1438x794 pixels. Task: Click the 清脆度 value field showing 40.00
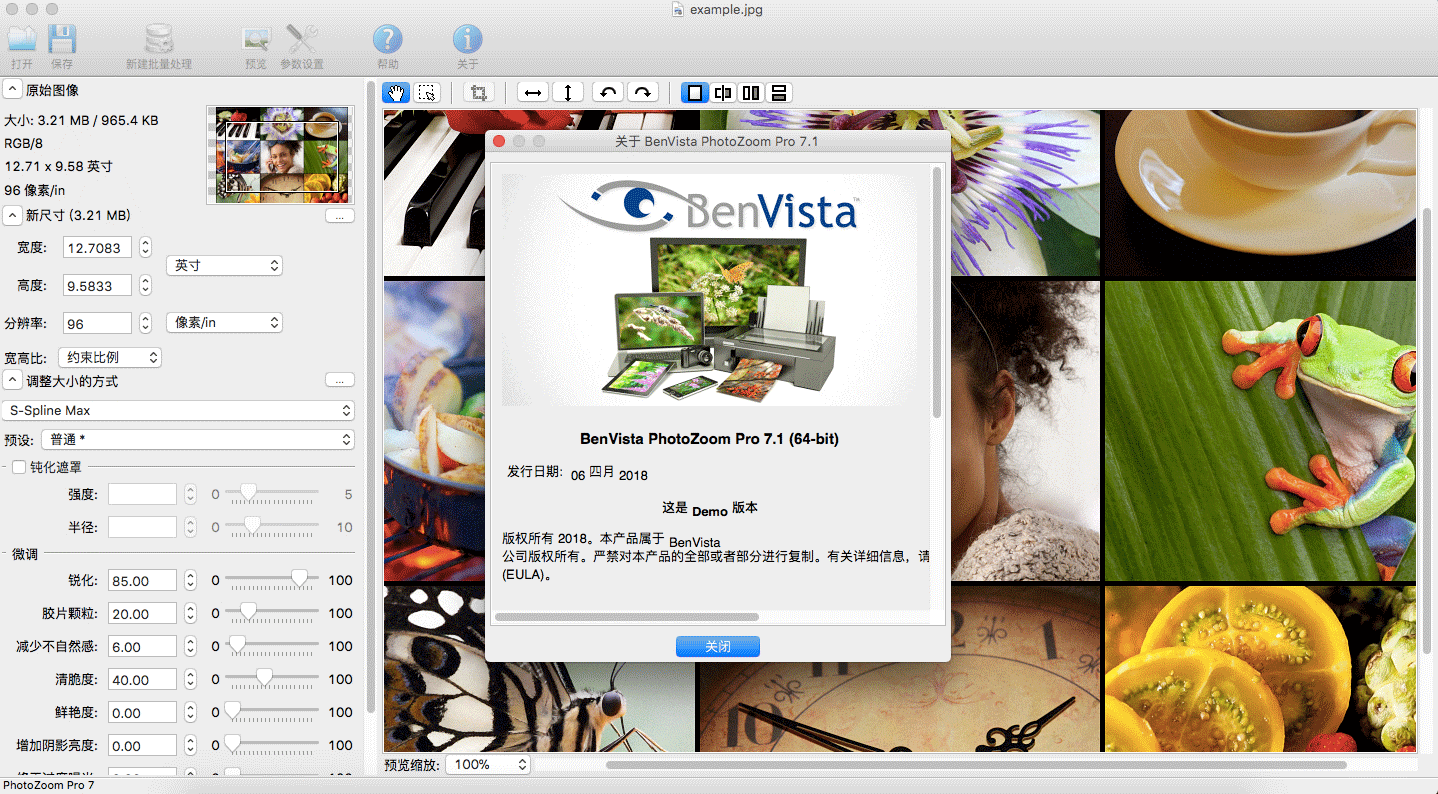coord(142,679)
